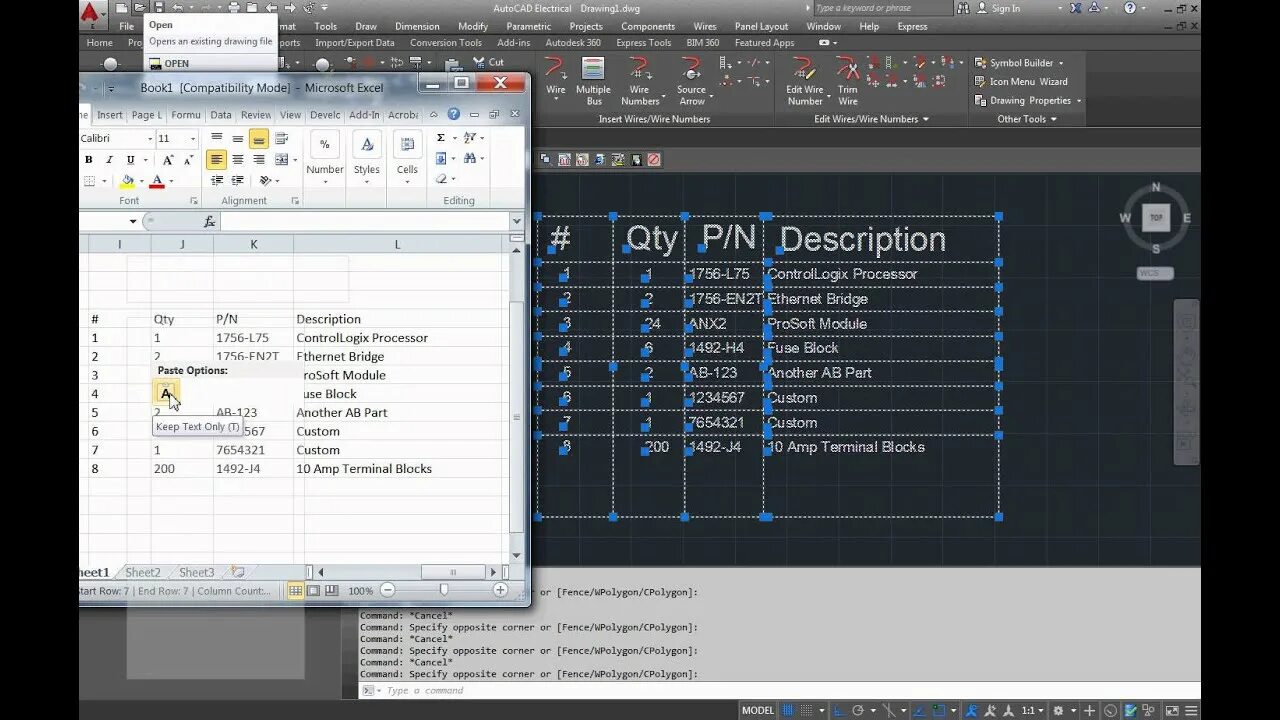Click Keep Text Only paste option

coord(167,393)
